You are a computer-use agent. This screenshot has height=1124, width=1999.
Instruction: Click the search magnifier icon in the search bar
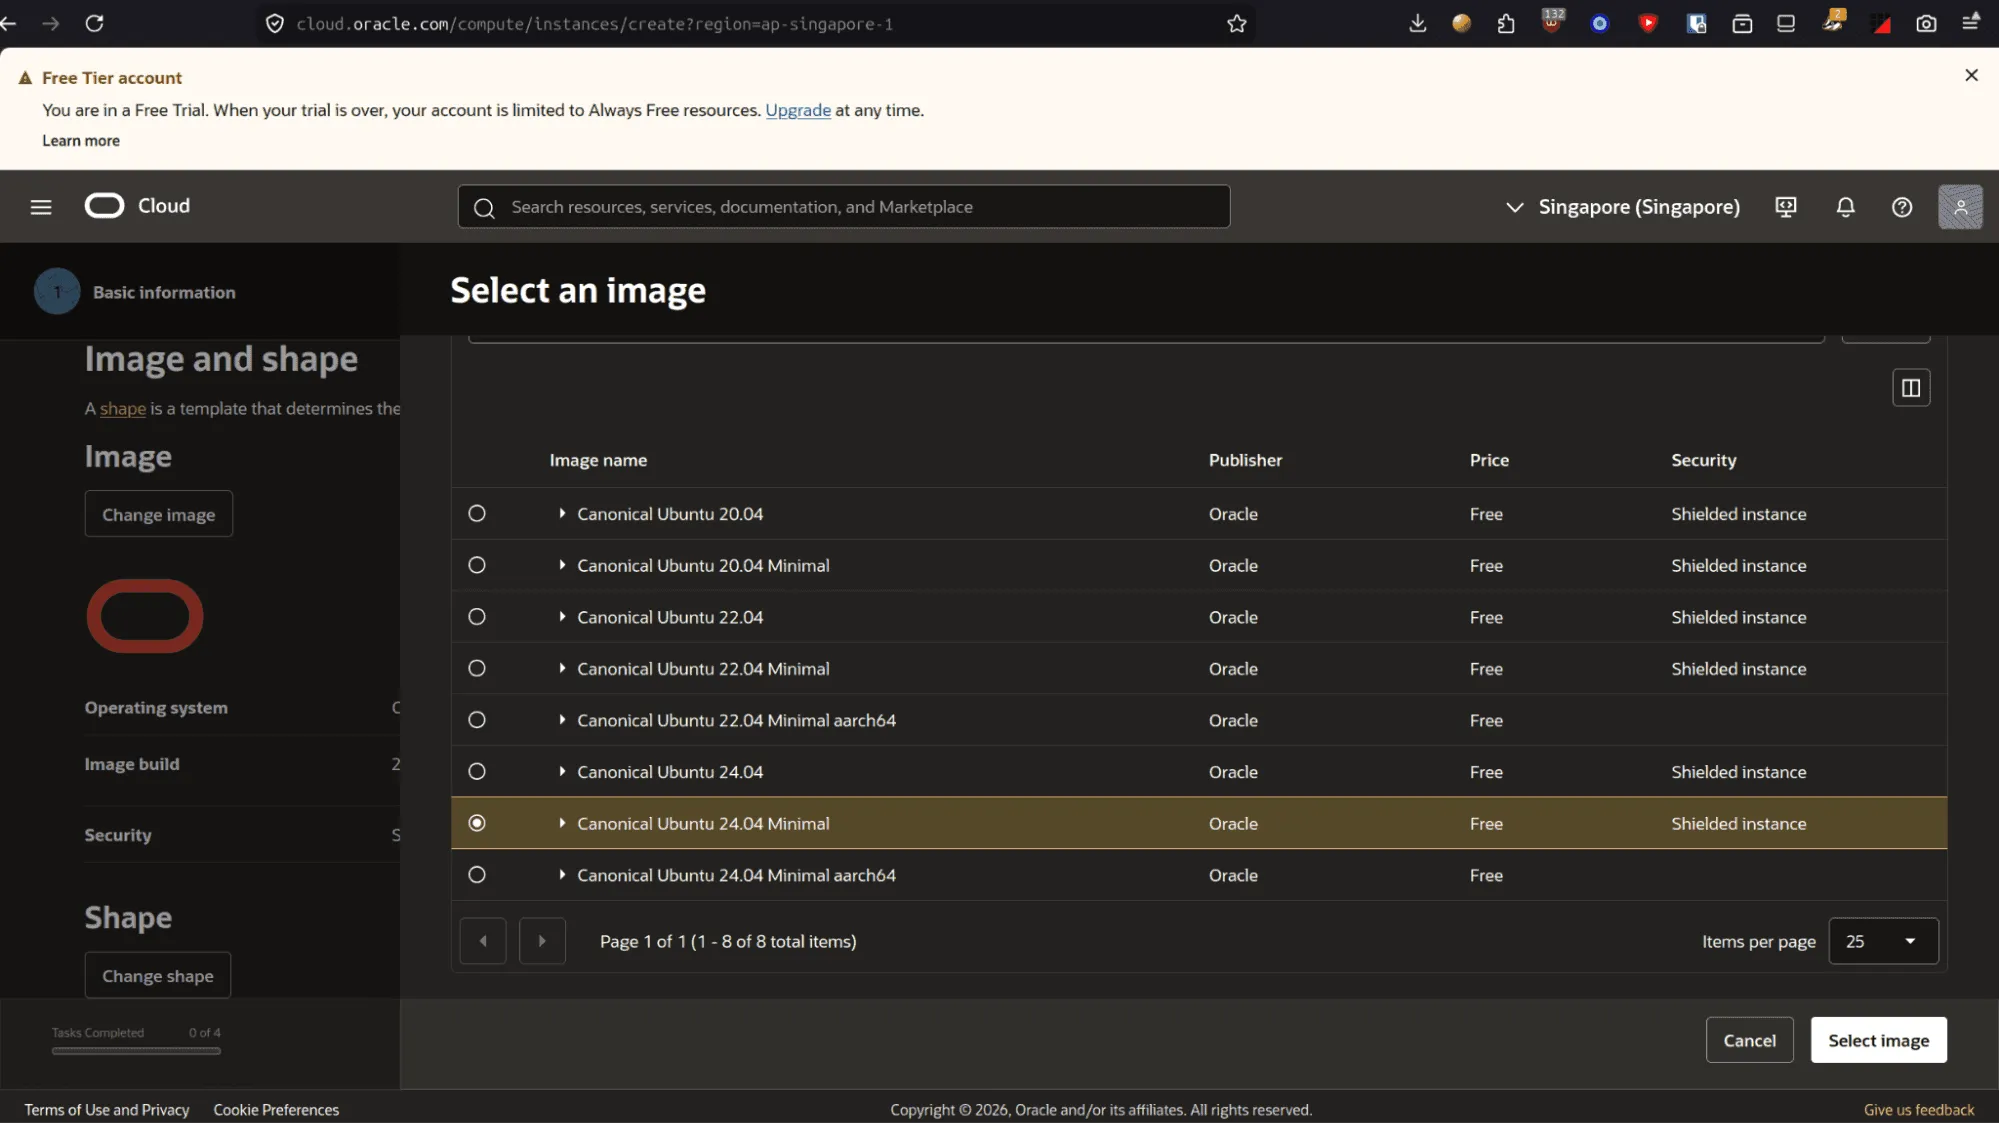tap(485, 207)
